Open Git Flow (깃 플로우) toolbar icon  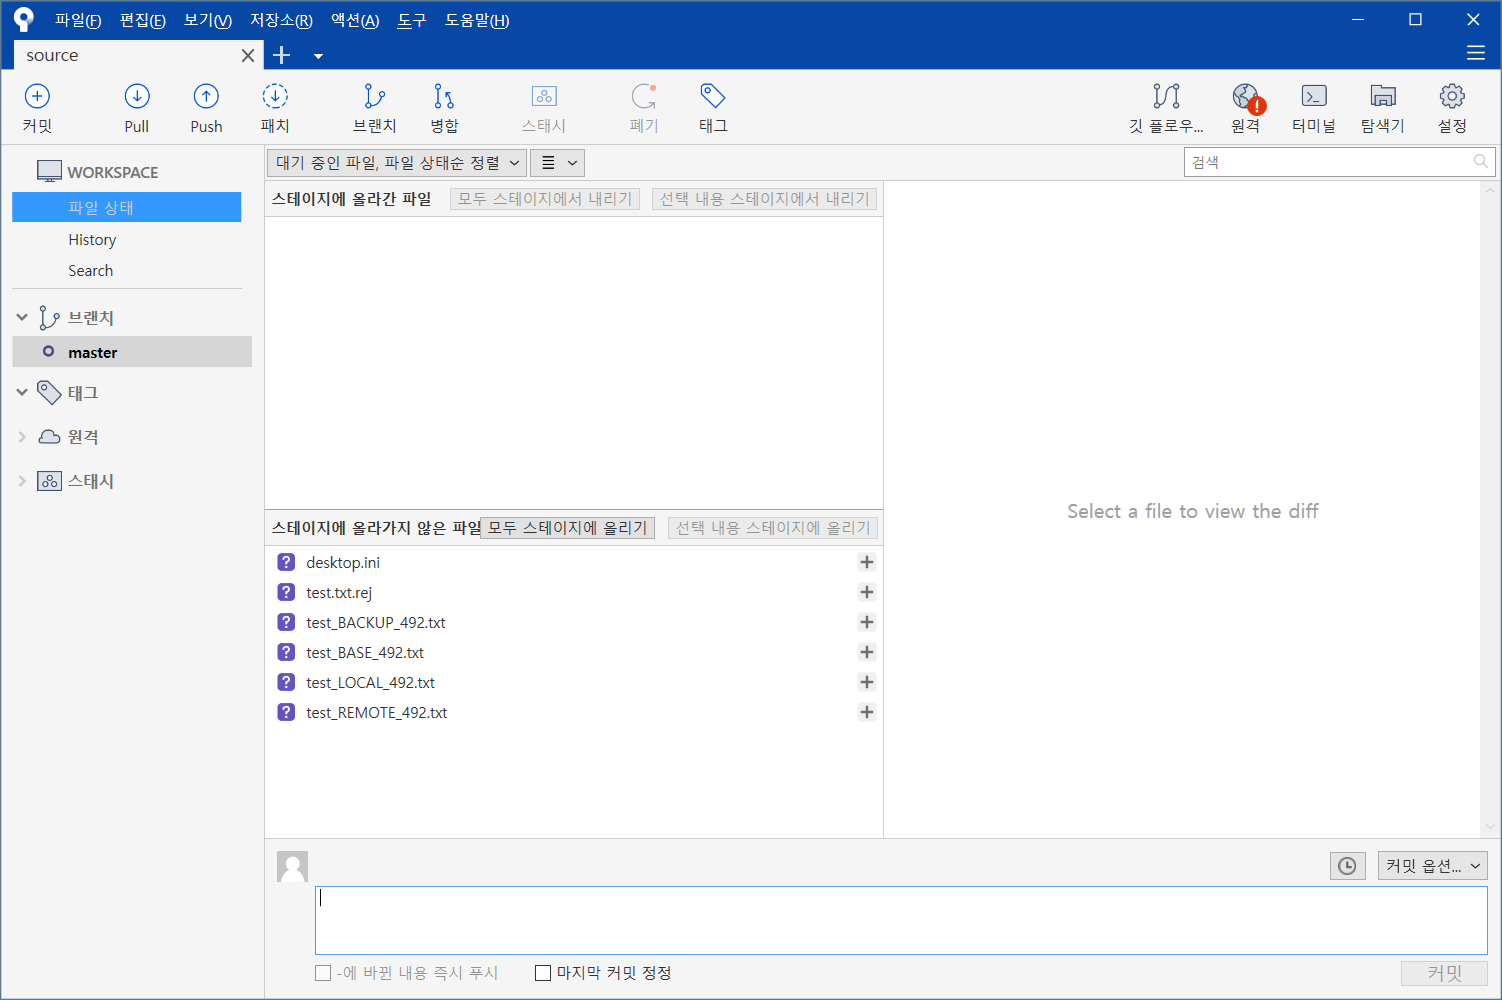pos(1166,108)
